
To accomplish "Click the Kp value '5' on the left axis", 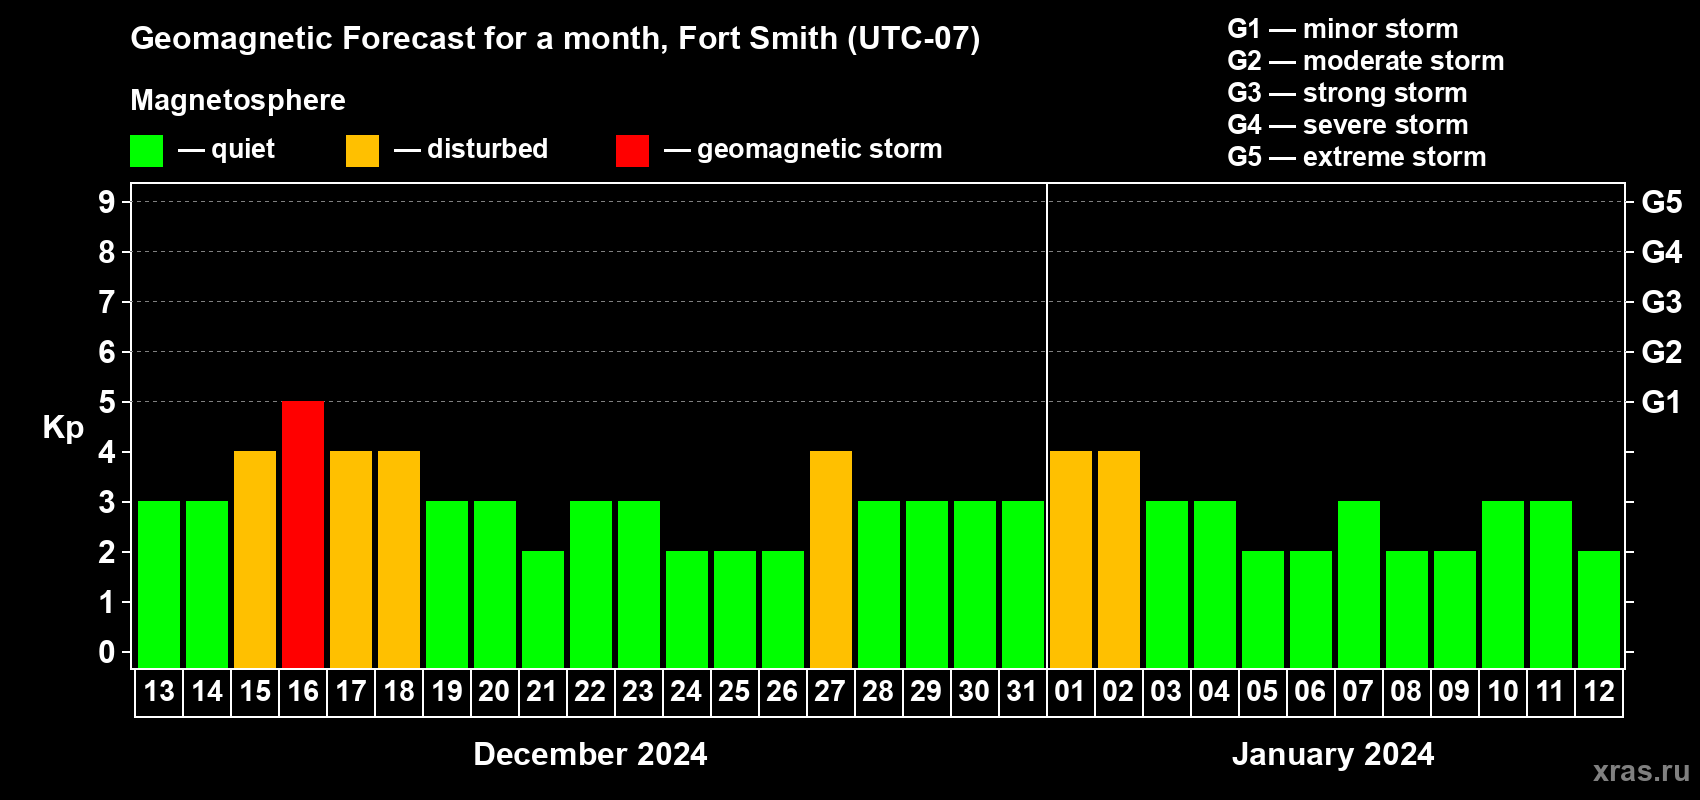I will (107, 402).
